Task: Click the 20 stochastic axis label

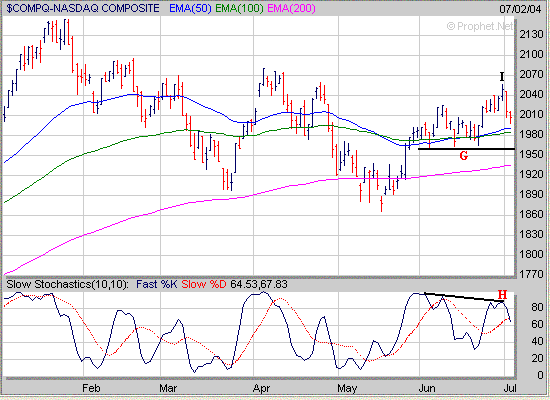Action: pyautogui.click(x=537, y=358)
